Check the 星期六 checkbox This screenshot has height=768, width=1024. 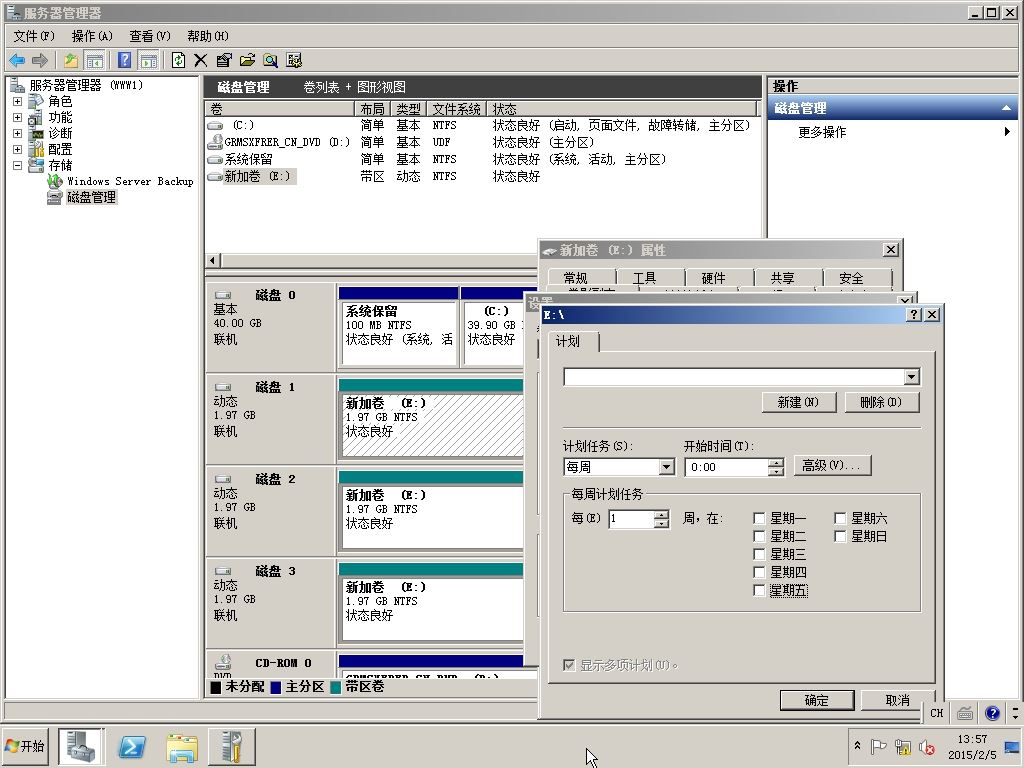[840, 519]
